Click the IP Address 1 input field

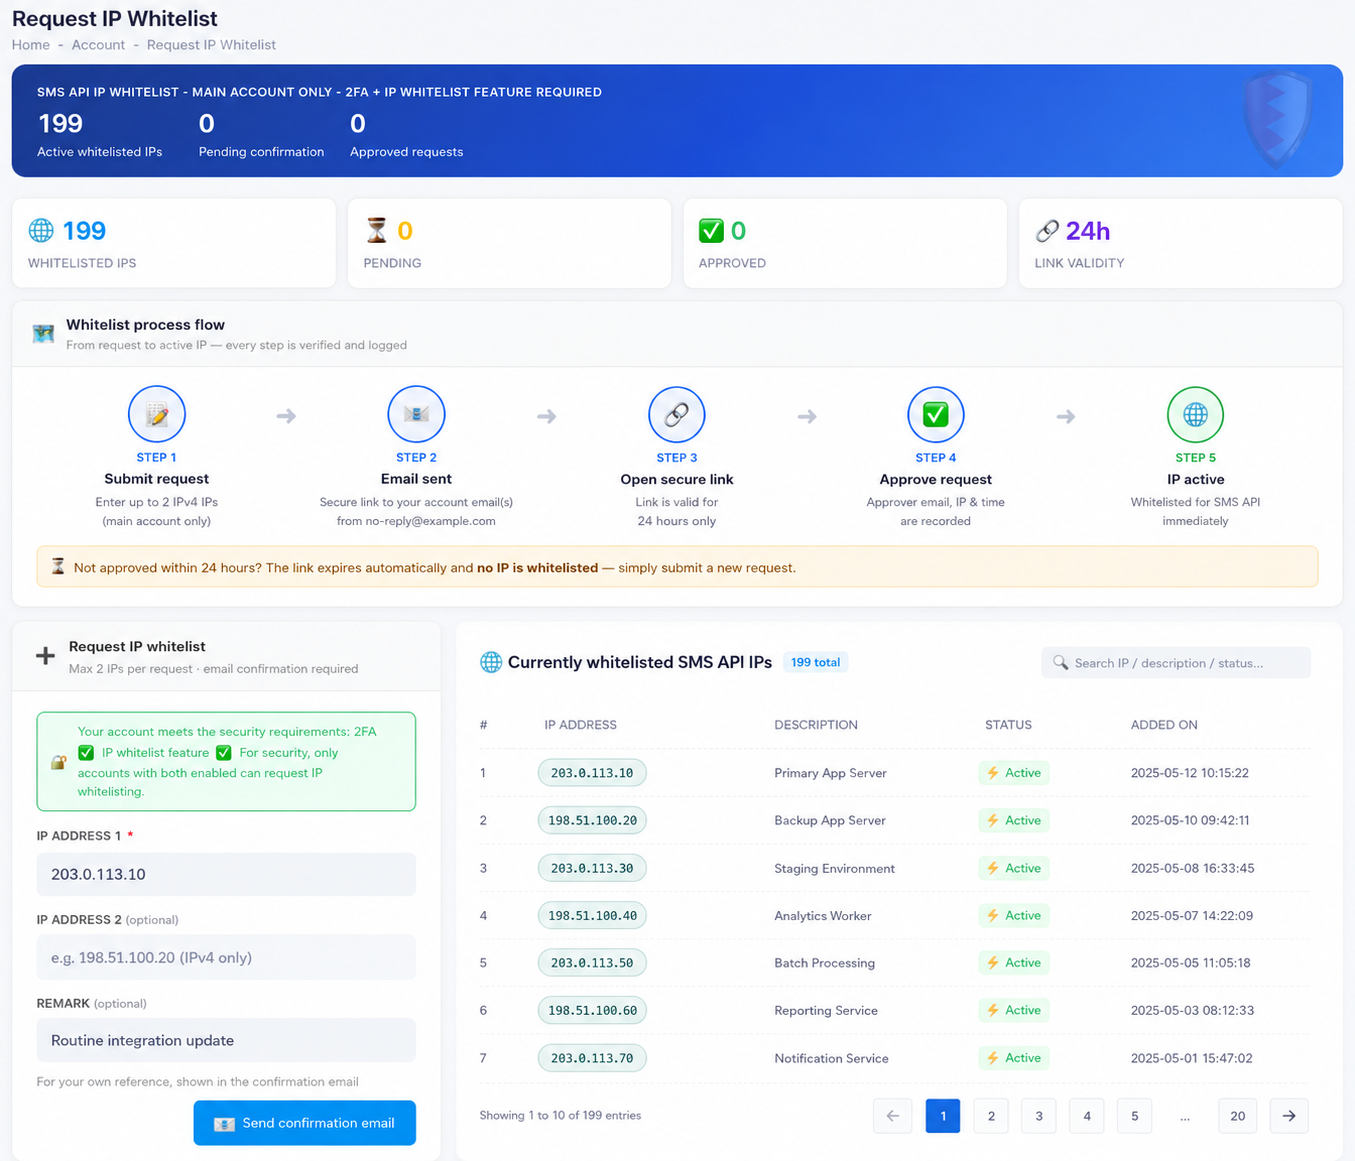click(226, 874)
